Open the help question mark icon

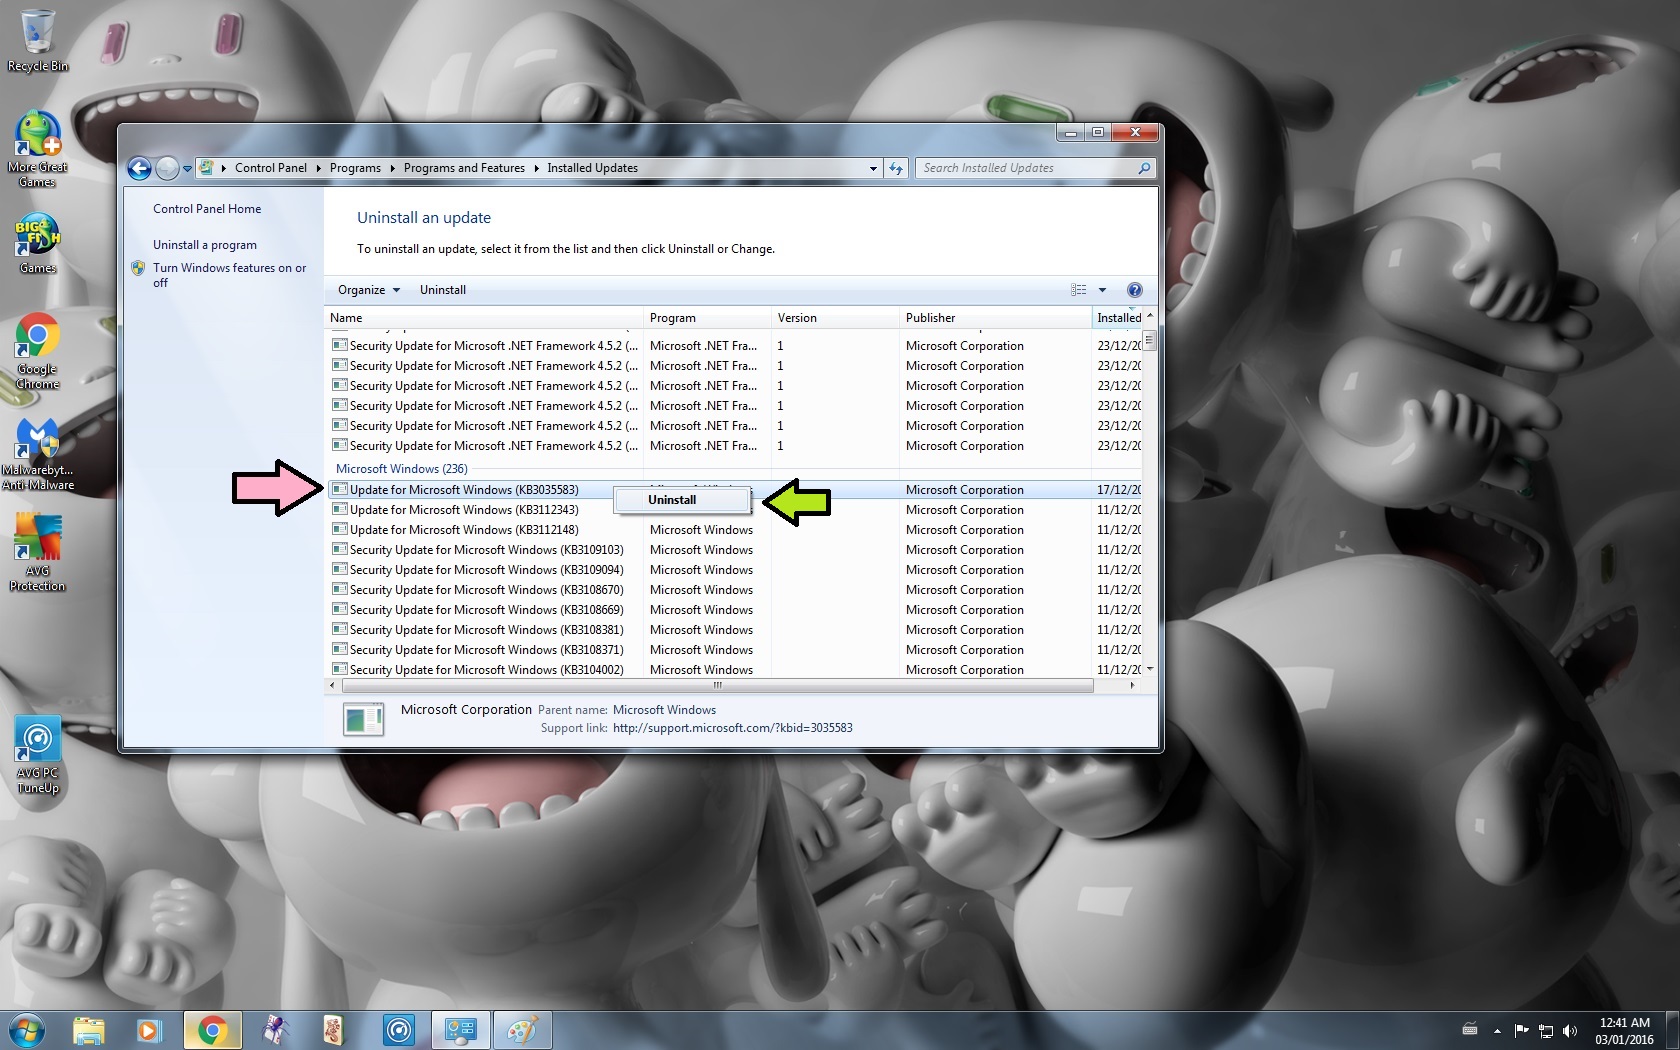(x=1134, y=290)
